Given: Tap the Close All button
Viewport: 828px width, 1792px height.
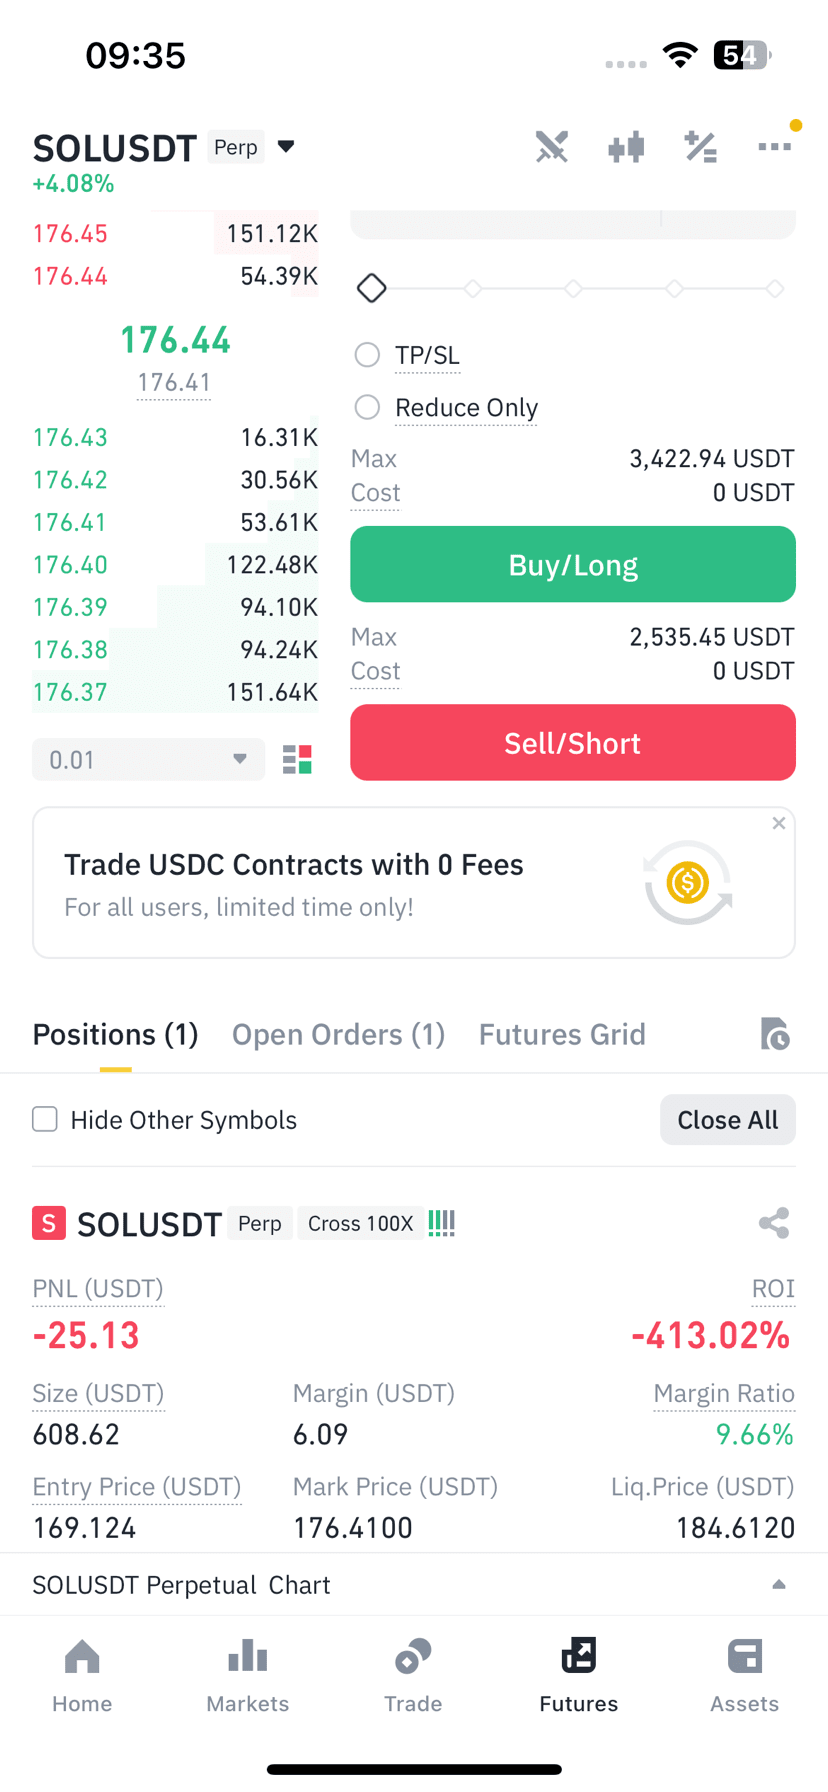Looking at the screenshot, I should [728, 1119].
